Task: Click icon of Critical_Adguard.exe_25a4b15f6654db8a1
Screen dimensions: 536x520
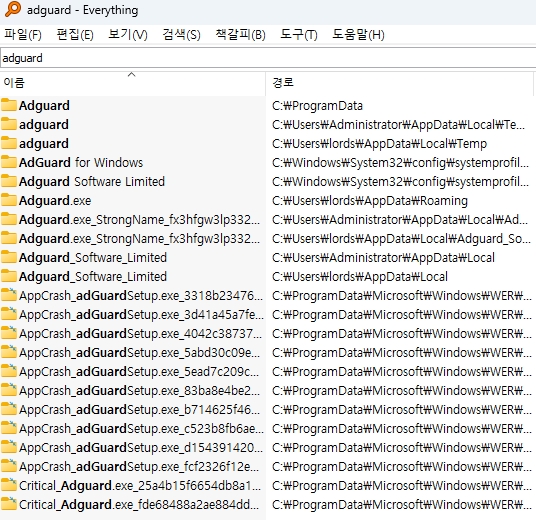Action: point(9,485)
